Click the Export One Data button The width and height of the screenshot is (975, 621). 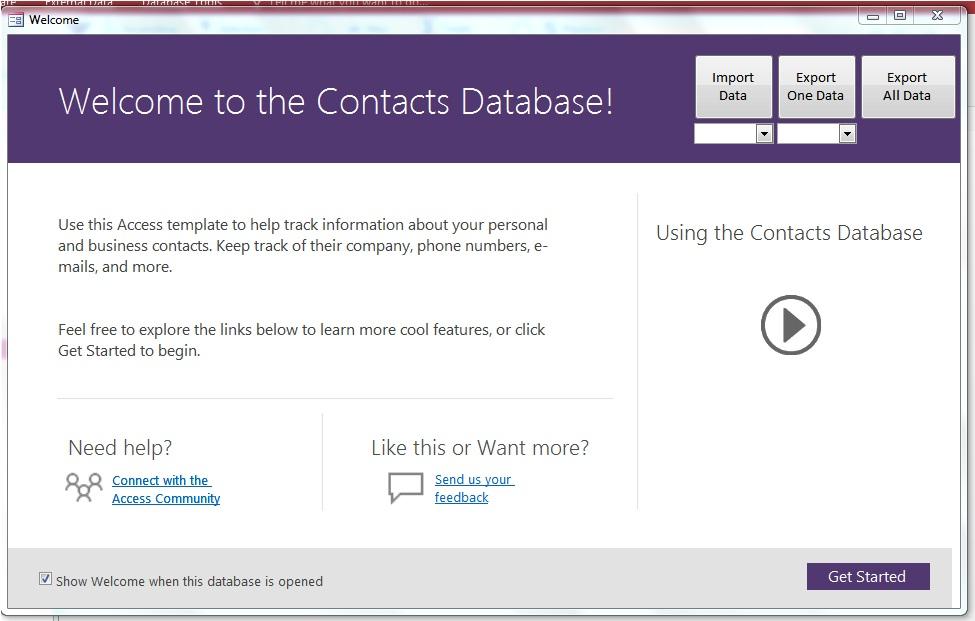(x=816, y=86)
